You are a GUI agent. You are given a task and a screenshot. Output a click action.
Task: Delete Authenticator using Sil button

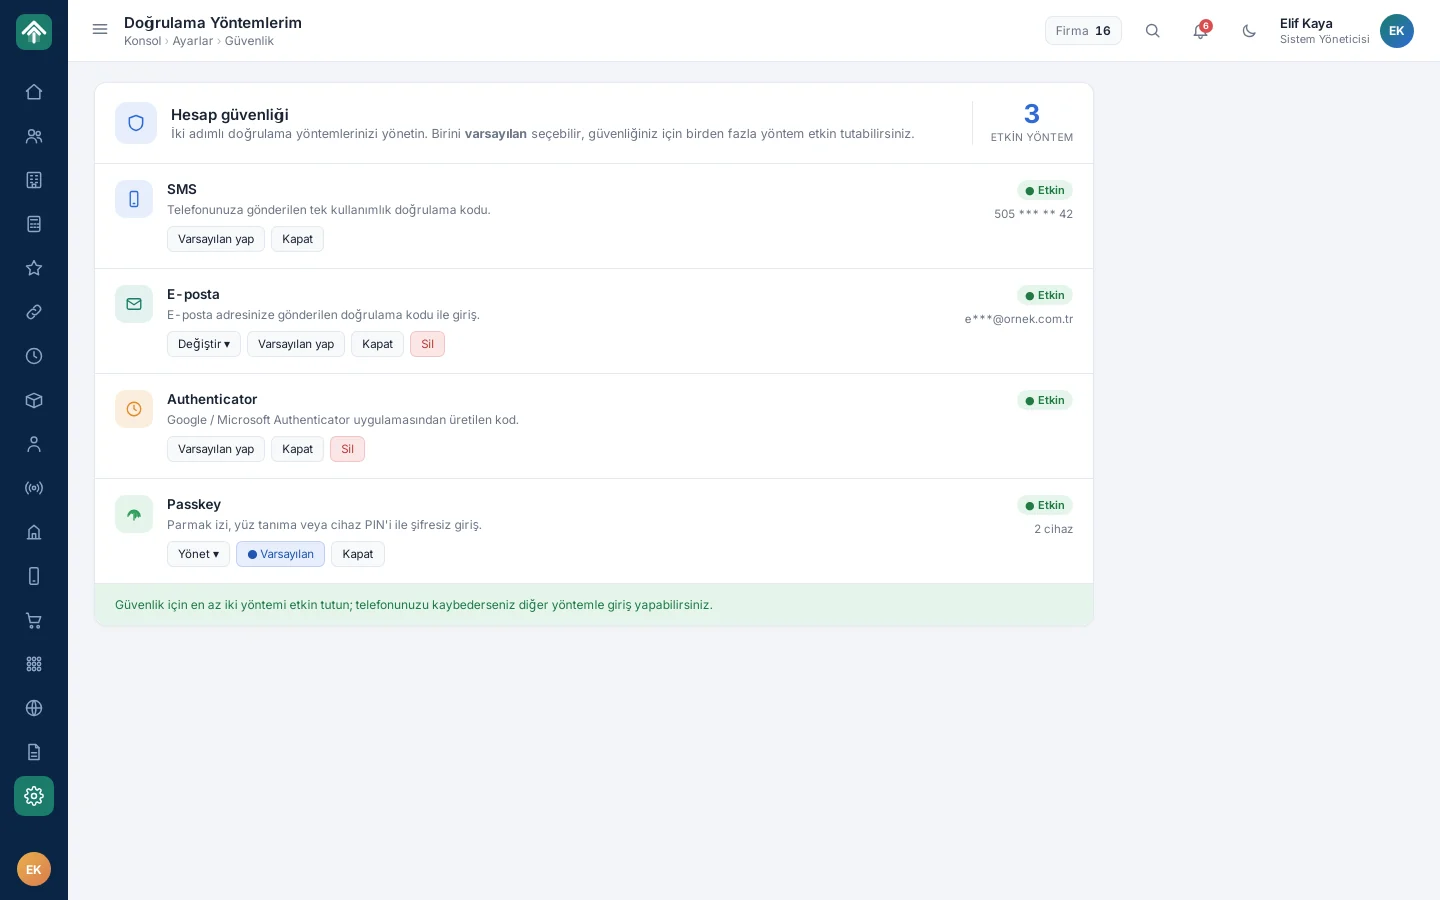[347, 449]
